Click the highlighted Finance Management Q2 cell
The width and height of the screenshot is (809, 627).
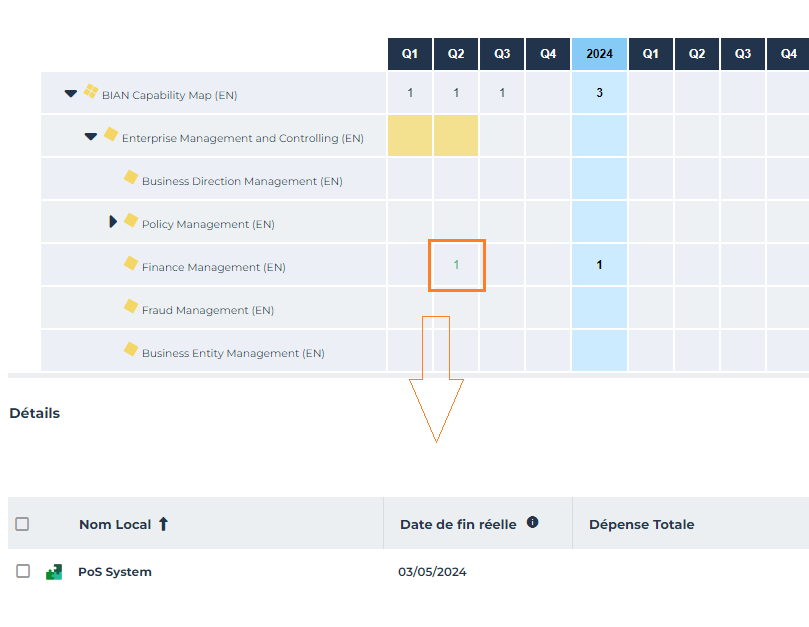coord(456,265)
